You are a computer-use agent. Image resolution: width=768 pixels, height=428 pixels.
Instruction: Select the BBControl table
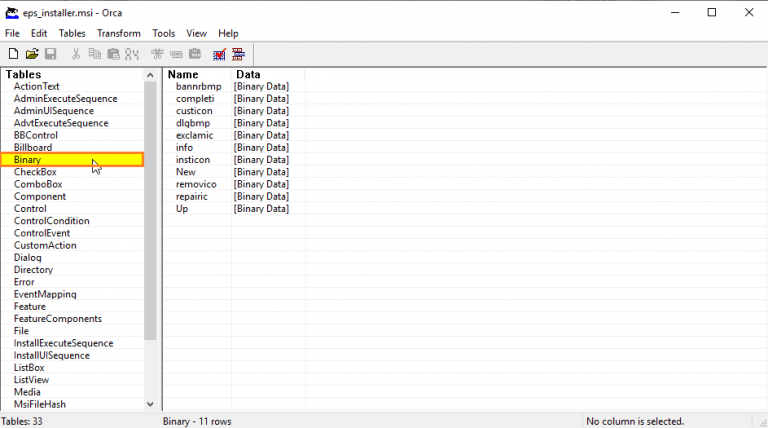[36, 135]
